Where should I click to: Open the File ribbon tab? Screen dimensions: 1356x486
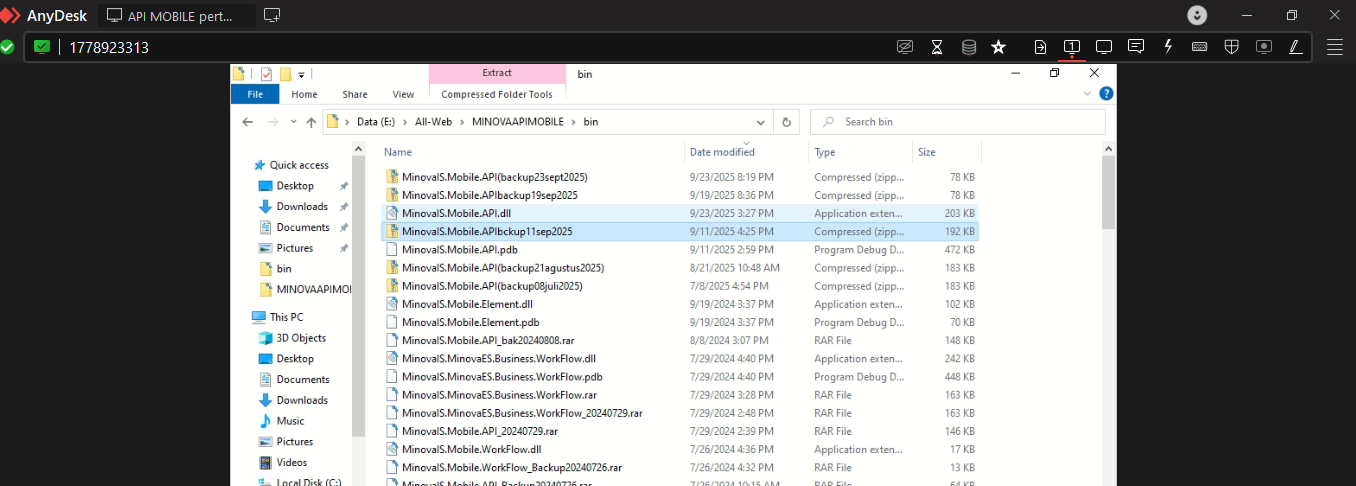pos(255,94)
